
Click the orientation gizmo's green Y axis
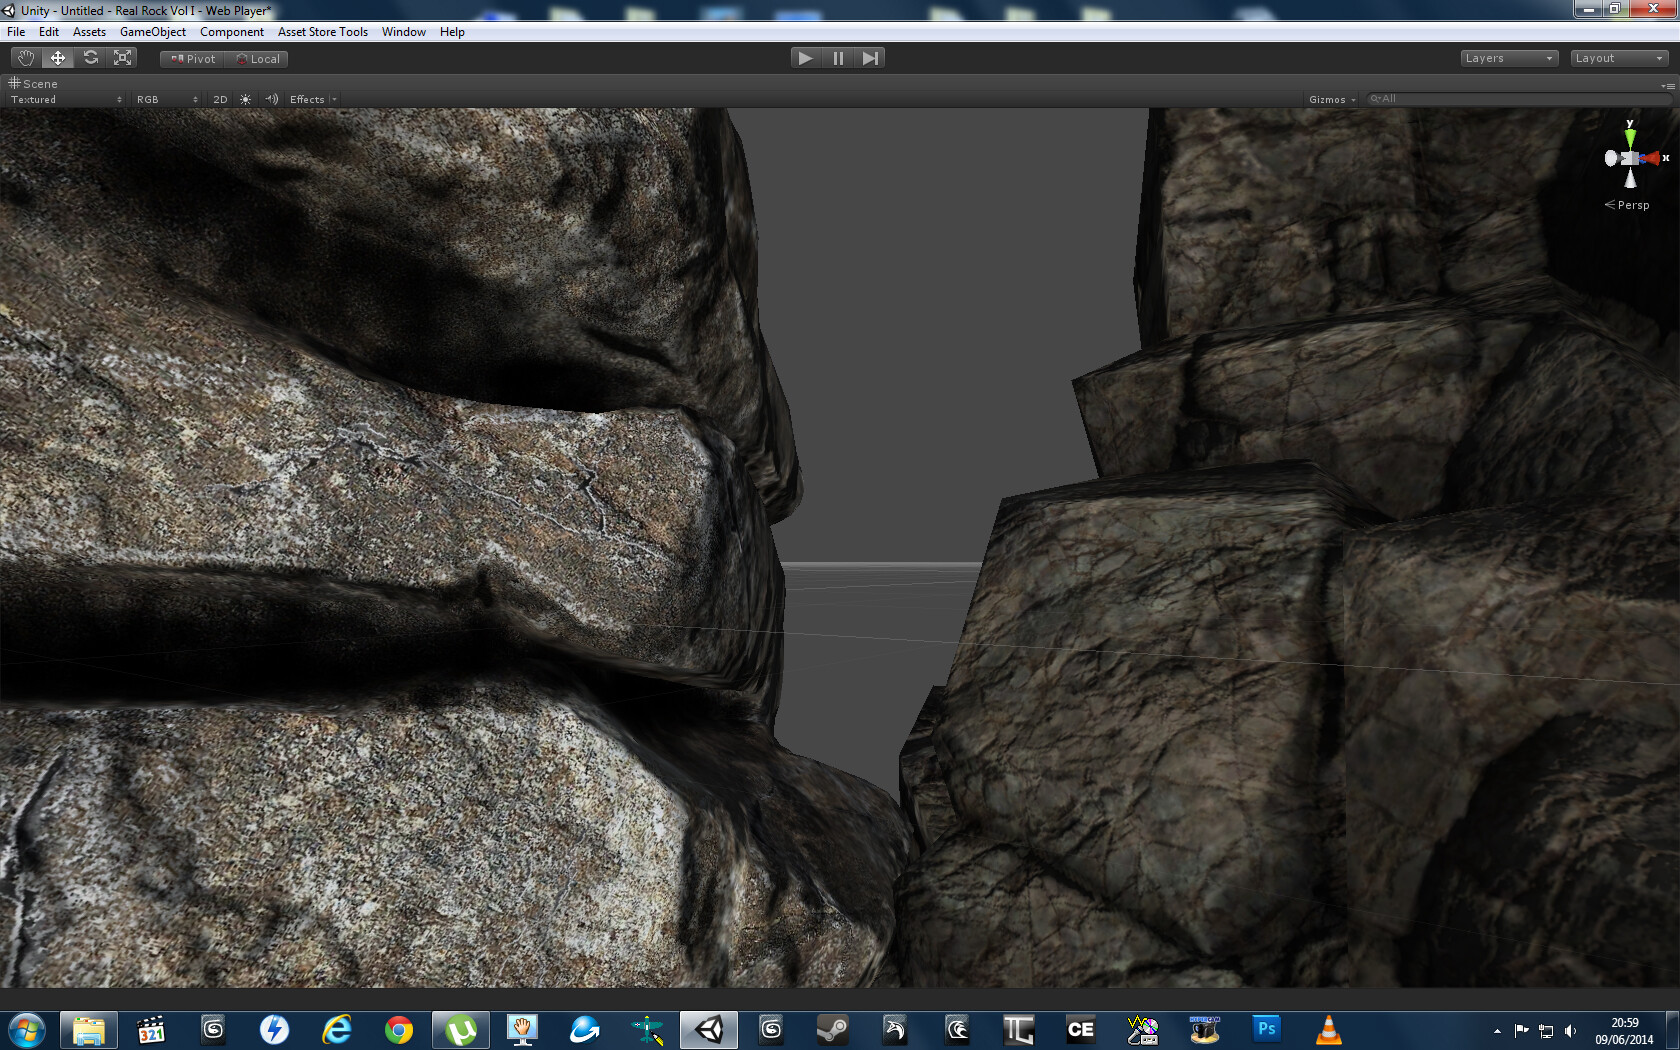(x=1630, y=134)
